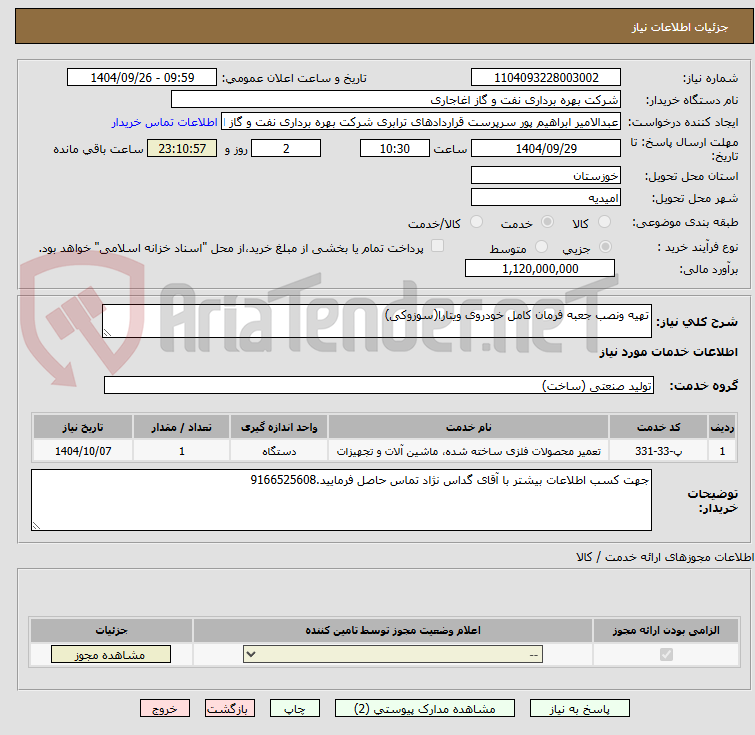The width and height of the screenshot is (755, 735).
Task: Click the کد خدمت column header
Action: (x=658, y=427)
